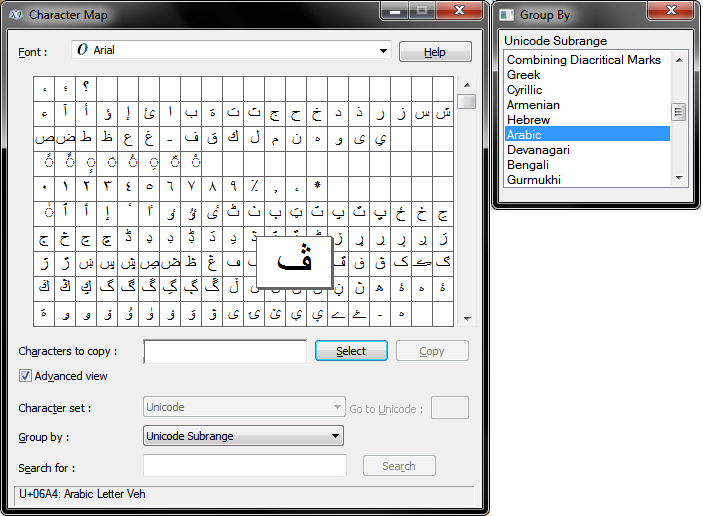Select the Arabic percent sign character
703x516 pixels.
[254, 188]
